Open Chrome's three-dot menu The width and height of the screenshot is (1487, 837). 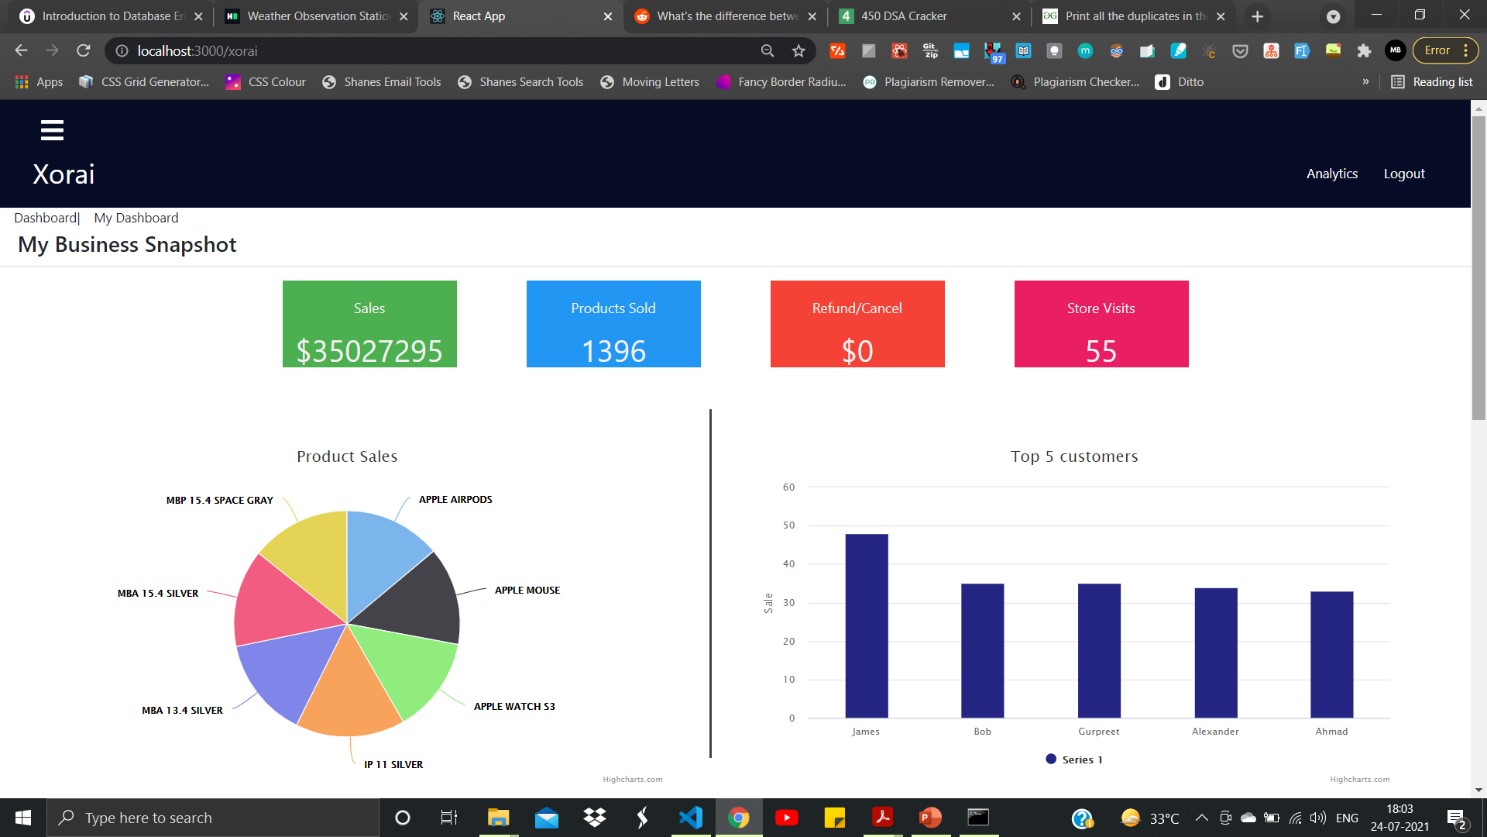1464,51
